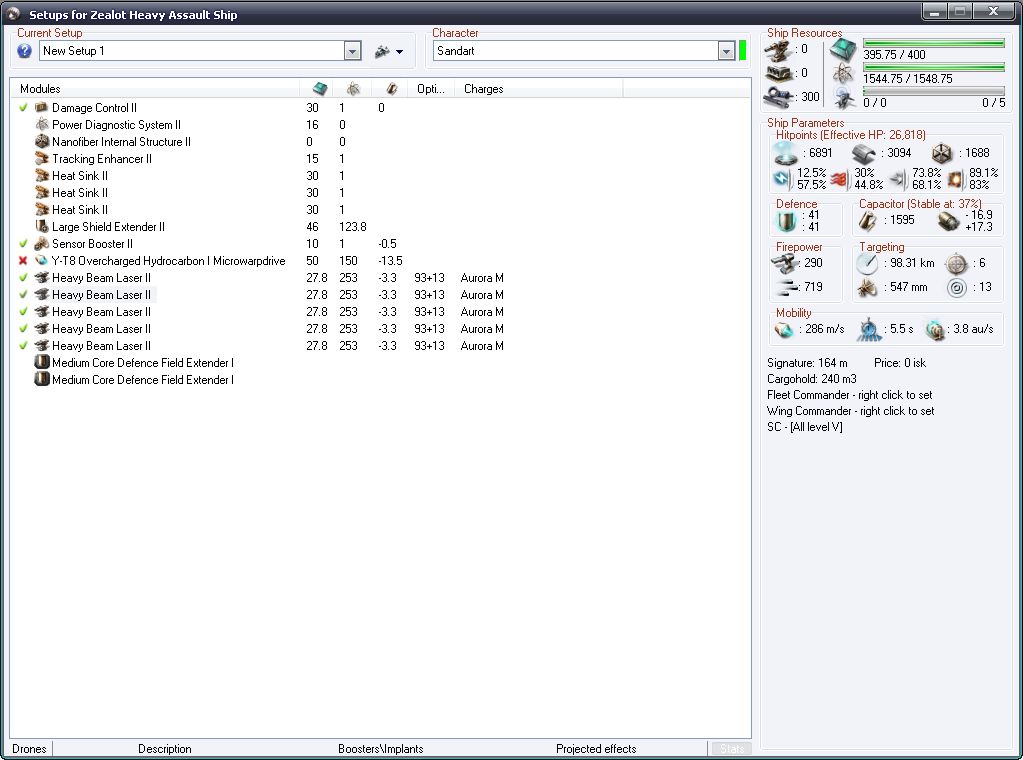Open the Current Setup dropdown arrow
Image resolution: width=1023 pixels, height=760 pixels.
click(352, 51)
